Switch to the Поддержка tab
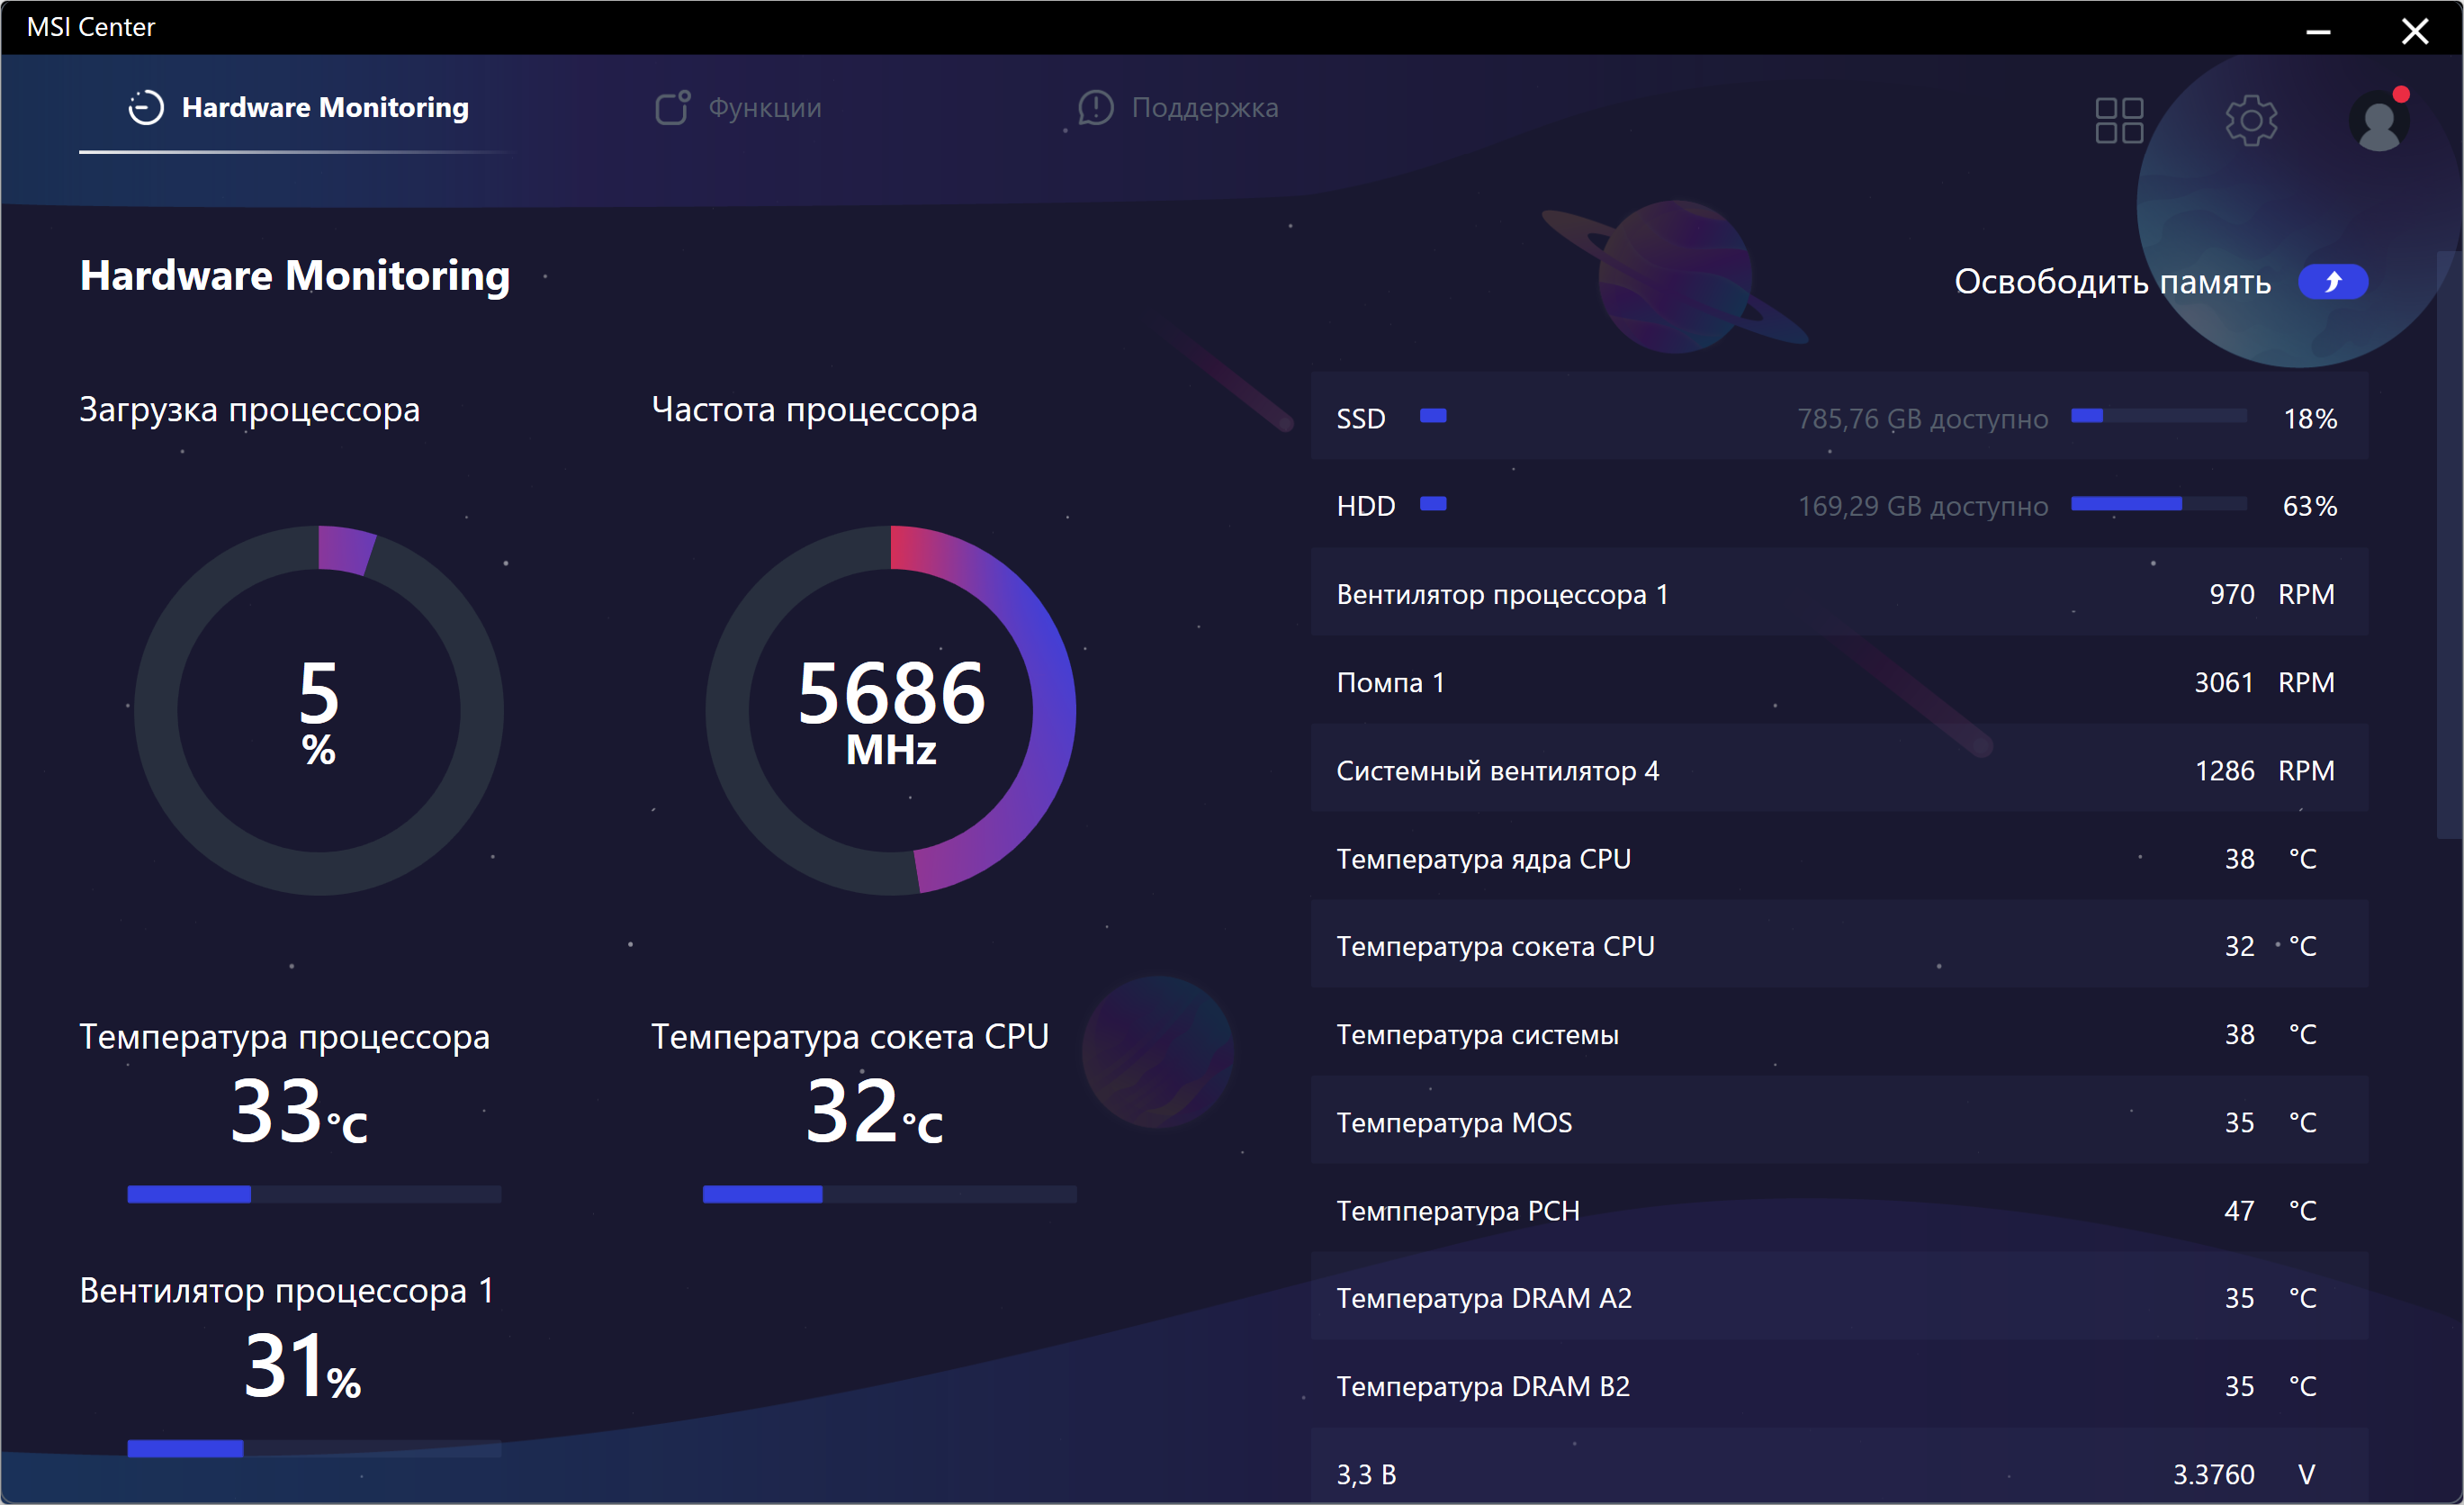This screenshot has height=1505, width=2464. pos(1204,107)
